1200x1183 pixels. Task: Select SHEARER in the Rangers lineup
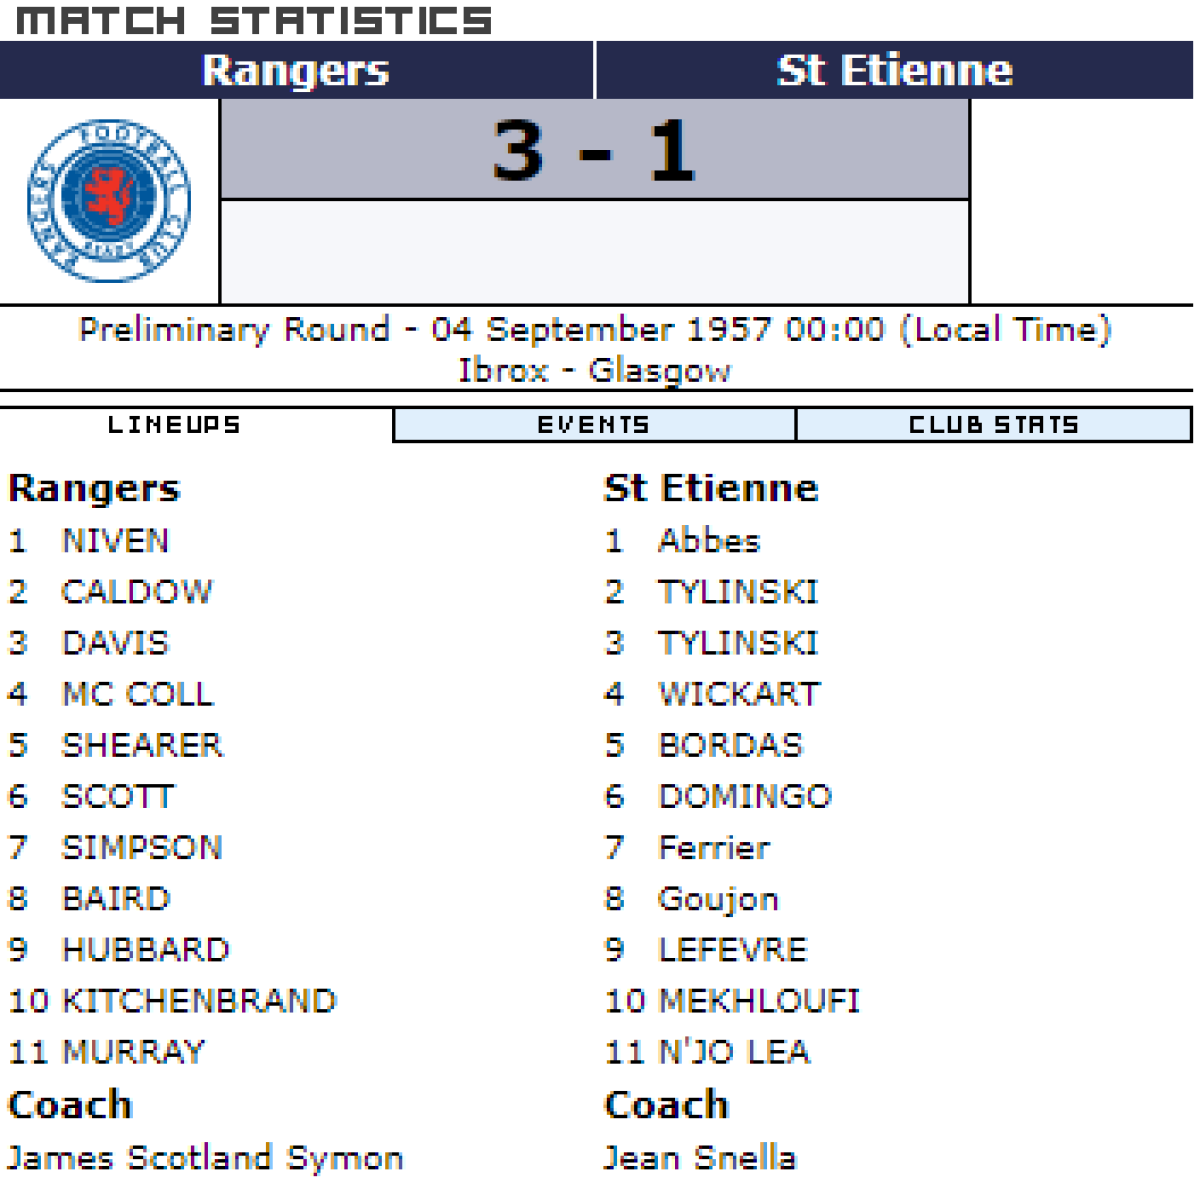tap(143, 745)
